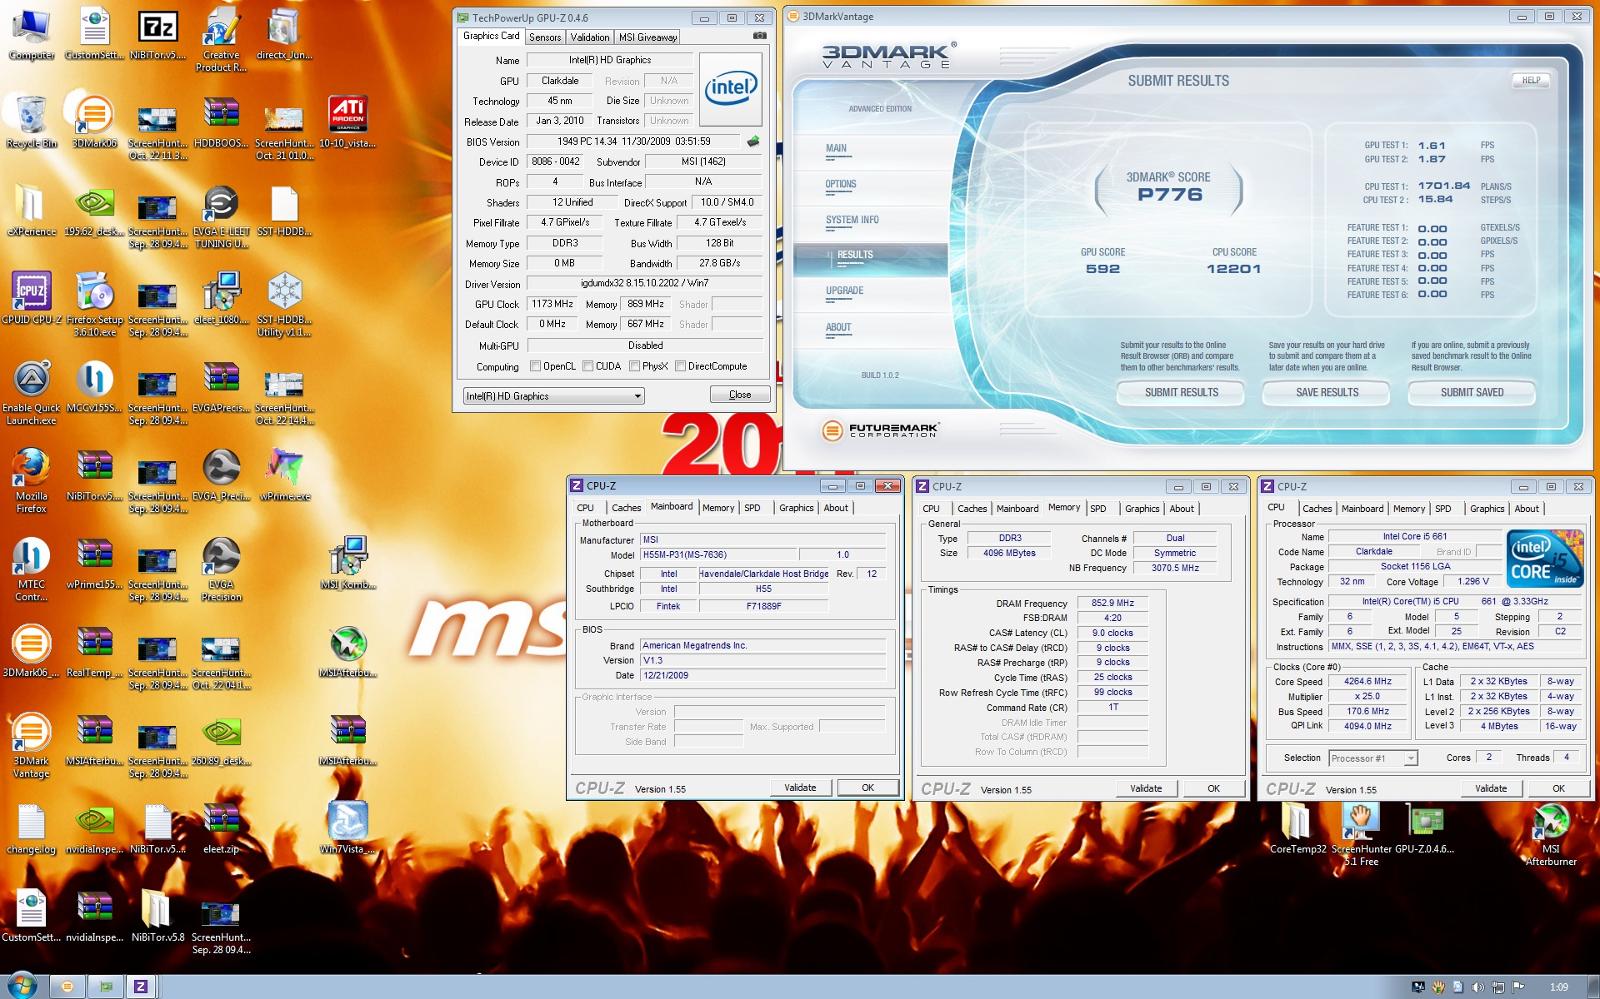
Task: Select the wPrime.exe desktop icon
Action: click(284, 473)
